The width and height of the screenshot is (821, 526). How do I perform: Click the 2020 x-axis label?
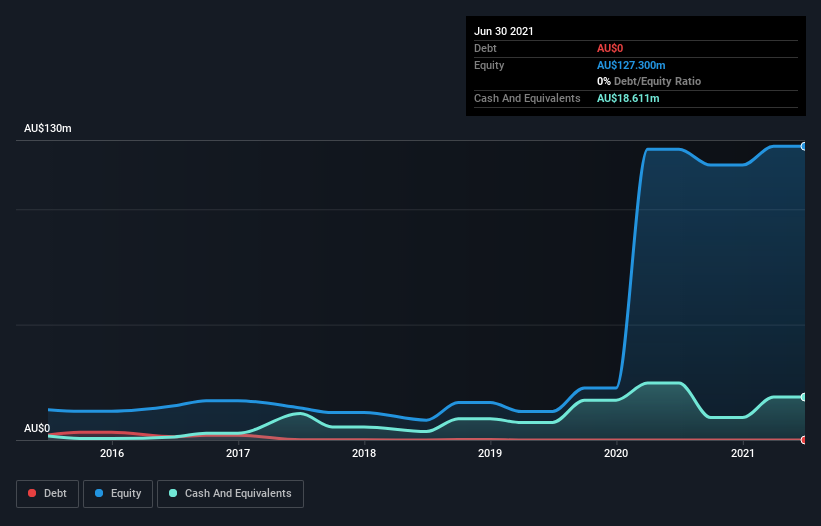click(616, 453)
